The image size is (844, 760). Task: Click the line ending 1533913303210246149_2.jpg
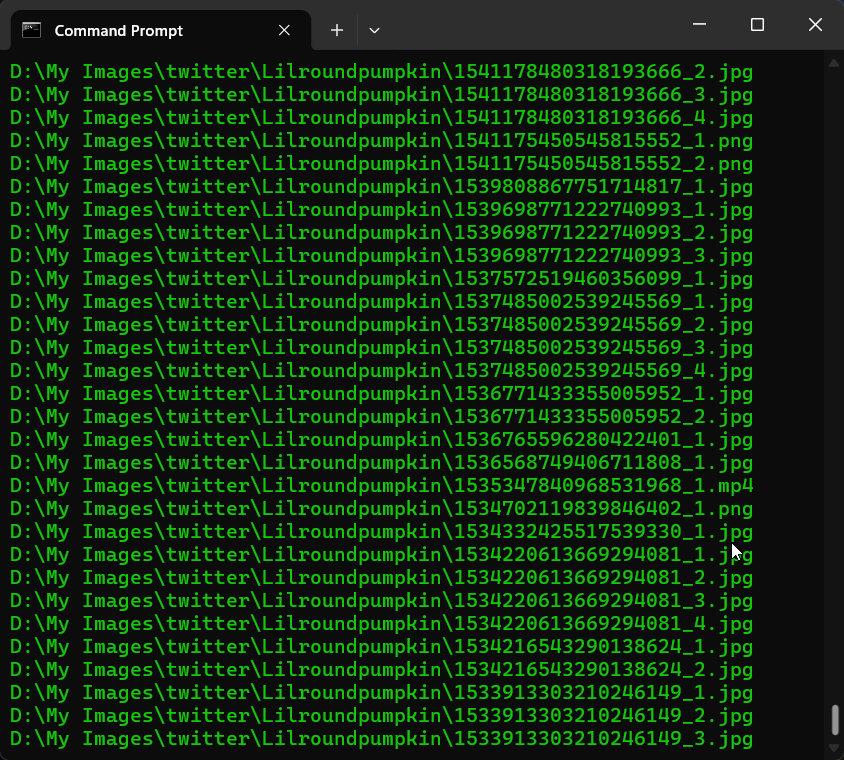[381, 715]
